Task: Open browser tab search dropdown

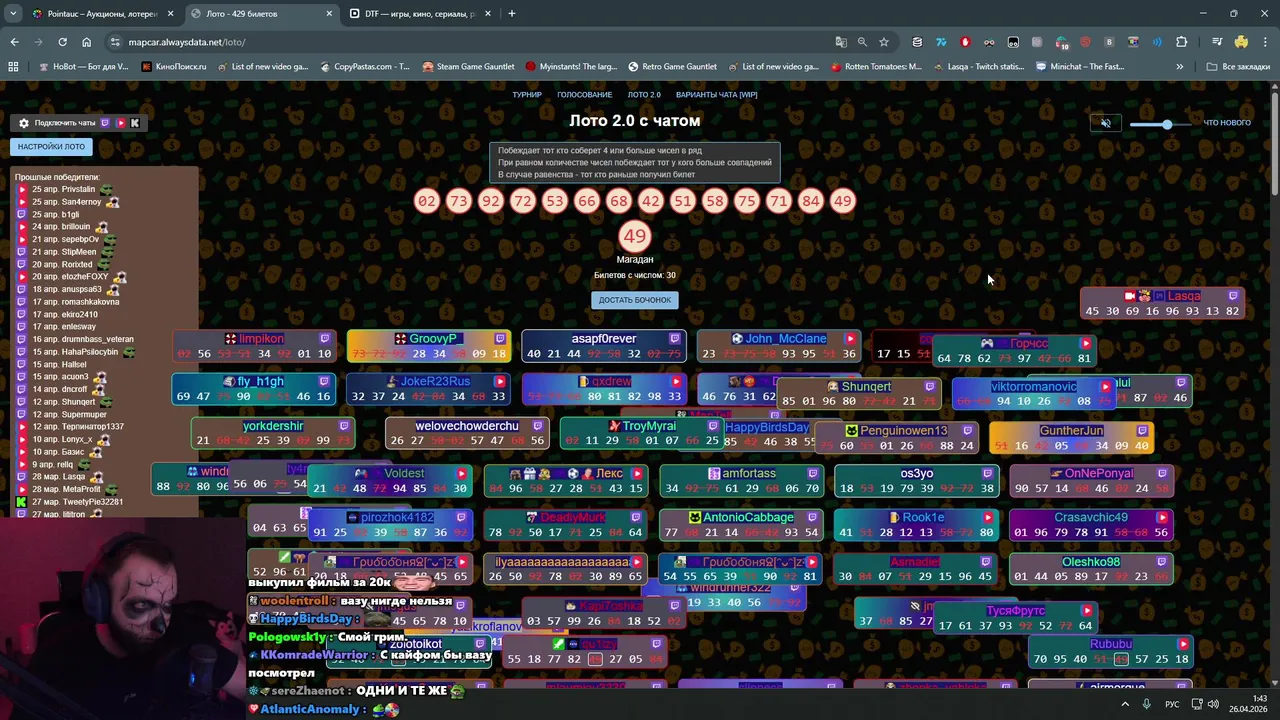Action: click(13, 14)
